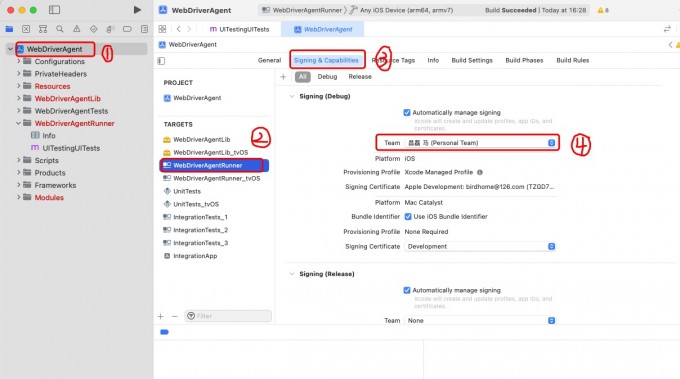Image resolution: width=680 pixels, height=379 pixels.
Task: Switch to Signing & Capabilities tab
Action: [x=326, y=60]
